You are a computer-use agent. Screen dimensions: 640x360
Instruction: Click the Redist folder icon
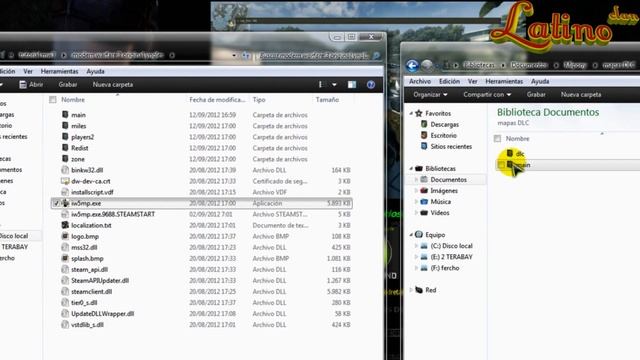65,148
